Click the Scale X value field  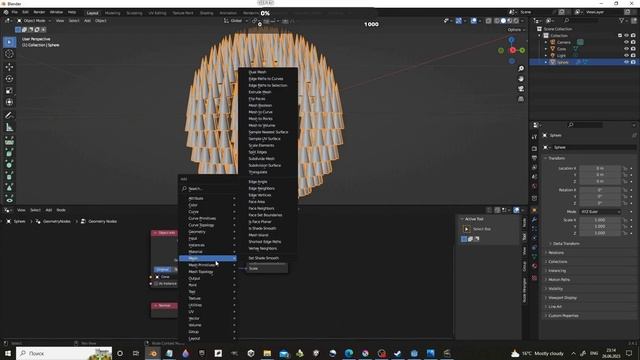click(600, 220)
